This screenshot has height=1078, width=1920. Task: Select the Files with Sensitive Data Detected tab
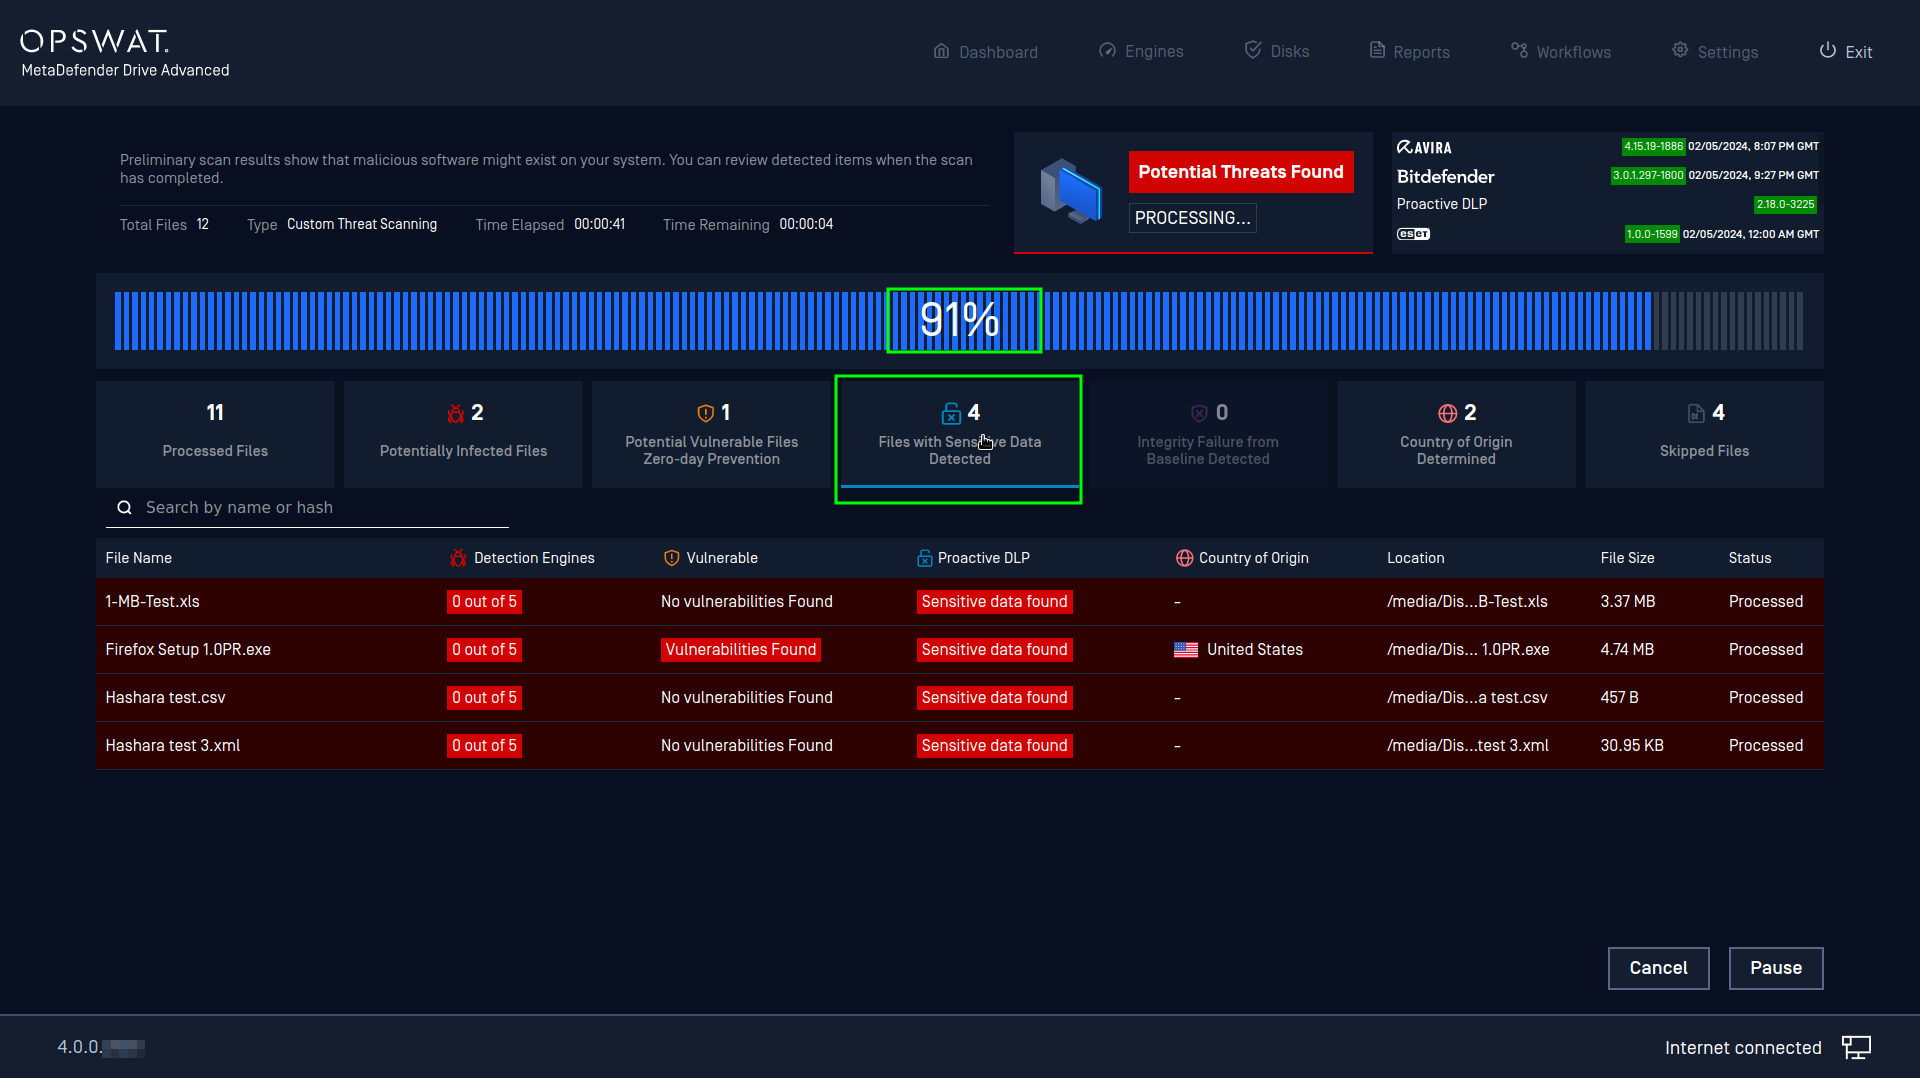[x=959, y=434]
